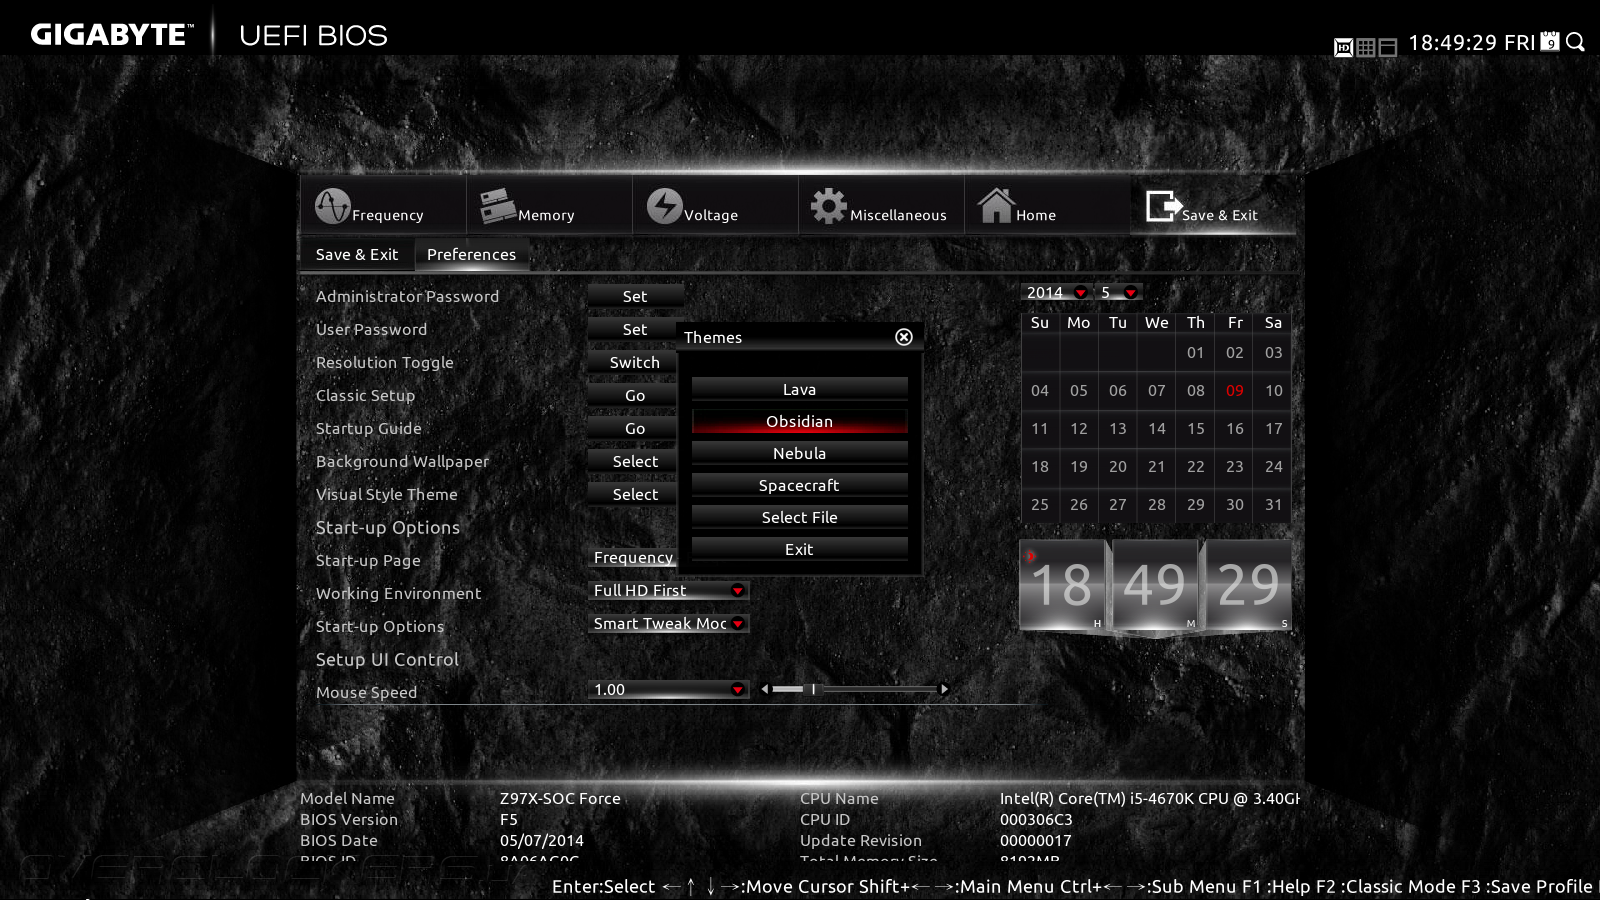Select calendar date 31

1273,504
